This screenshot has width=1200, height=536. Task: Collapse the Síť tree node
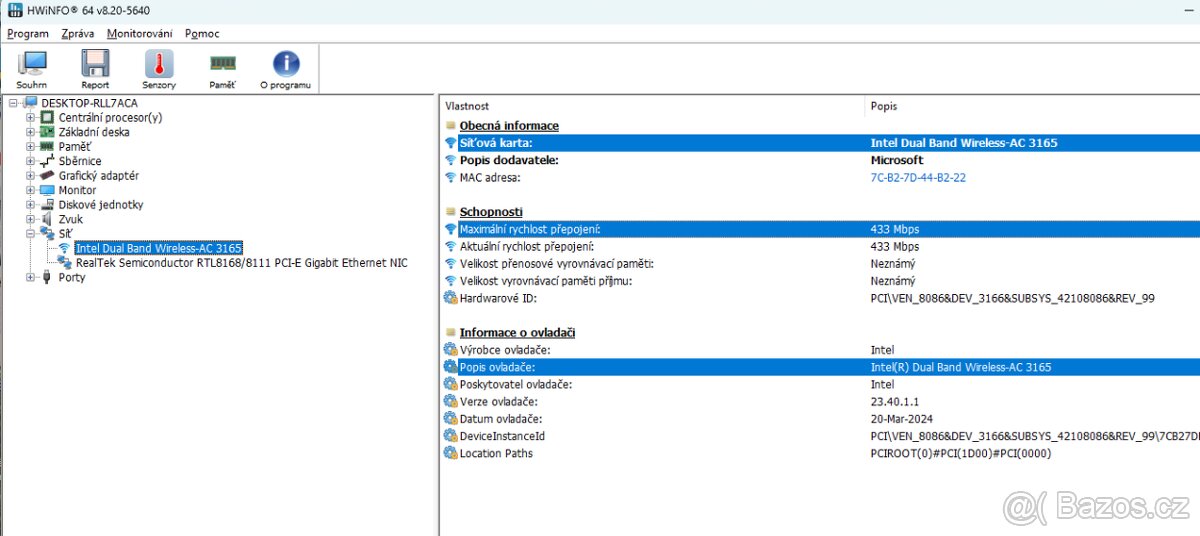click(30, 233)
